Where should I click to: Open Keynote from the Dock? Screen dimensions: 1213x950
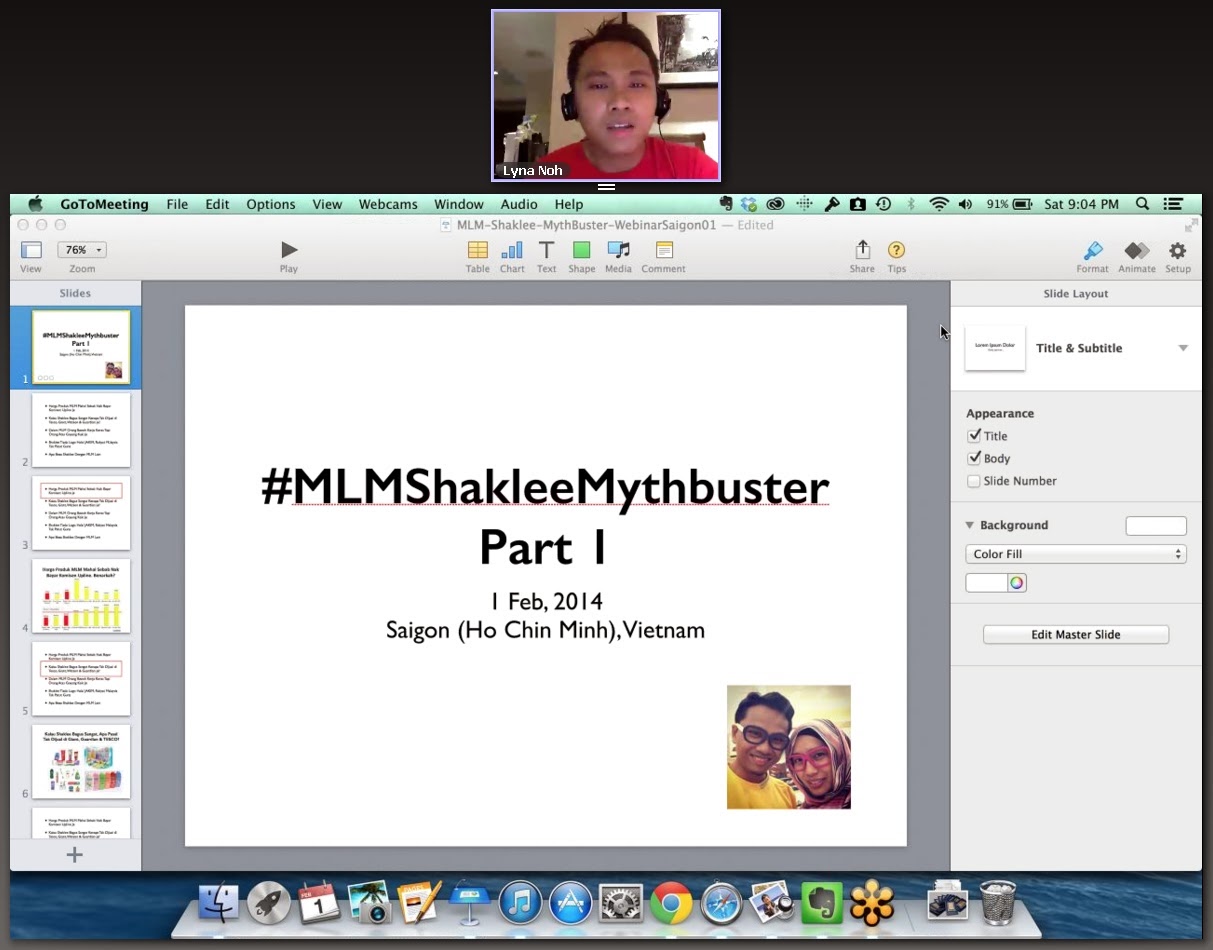point(469,903)
